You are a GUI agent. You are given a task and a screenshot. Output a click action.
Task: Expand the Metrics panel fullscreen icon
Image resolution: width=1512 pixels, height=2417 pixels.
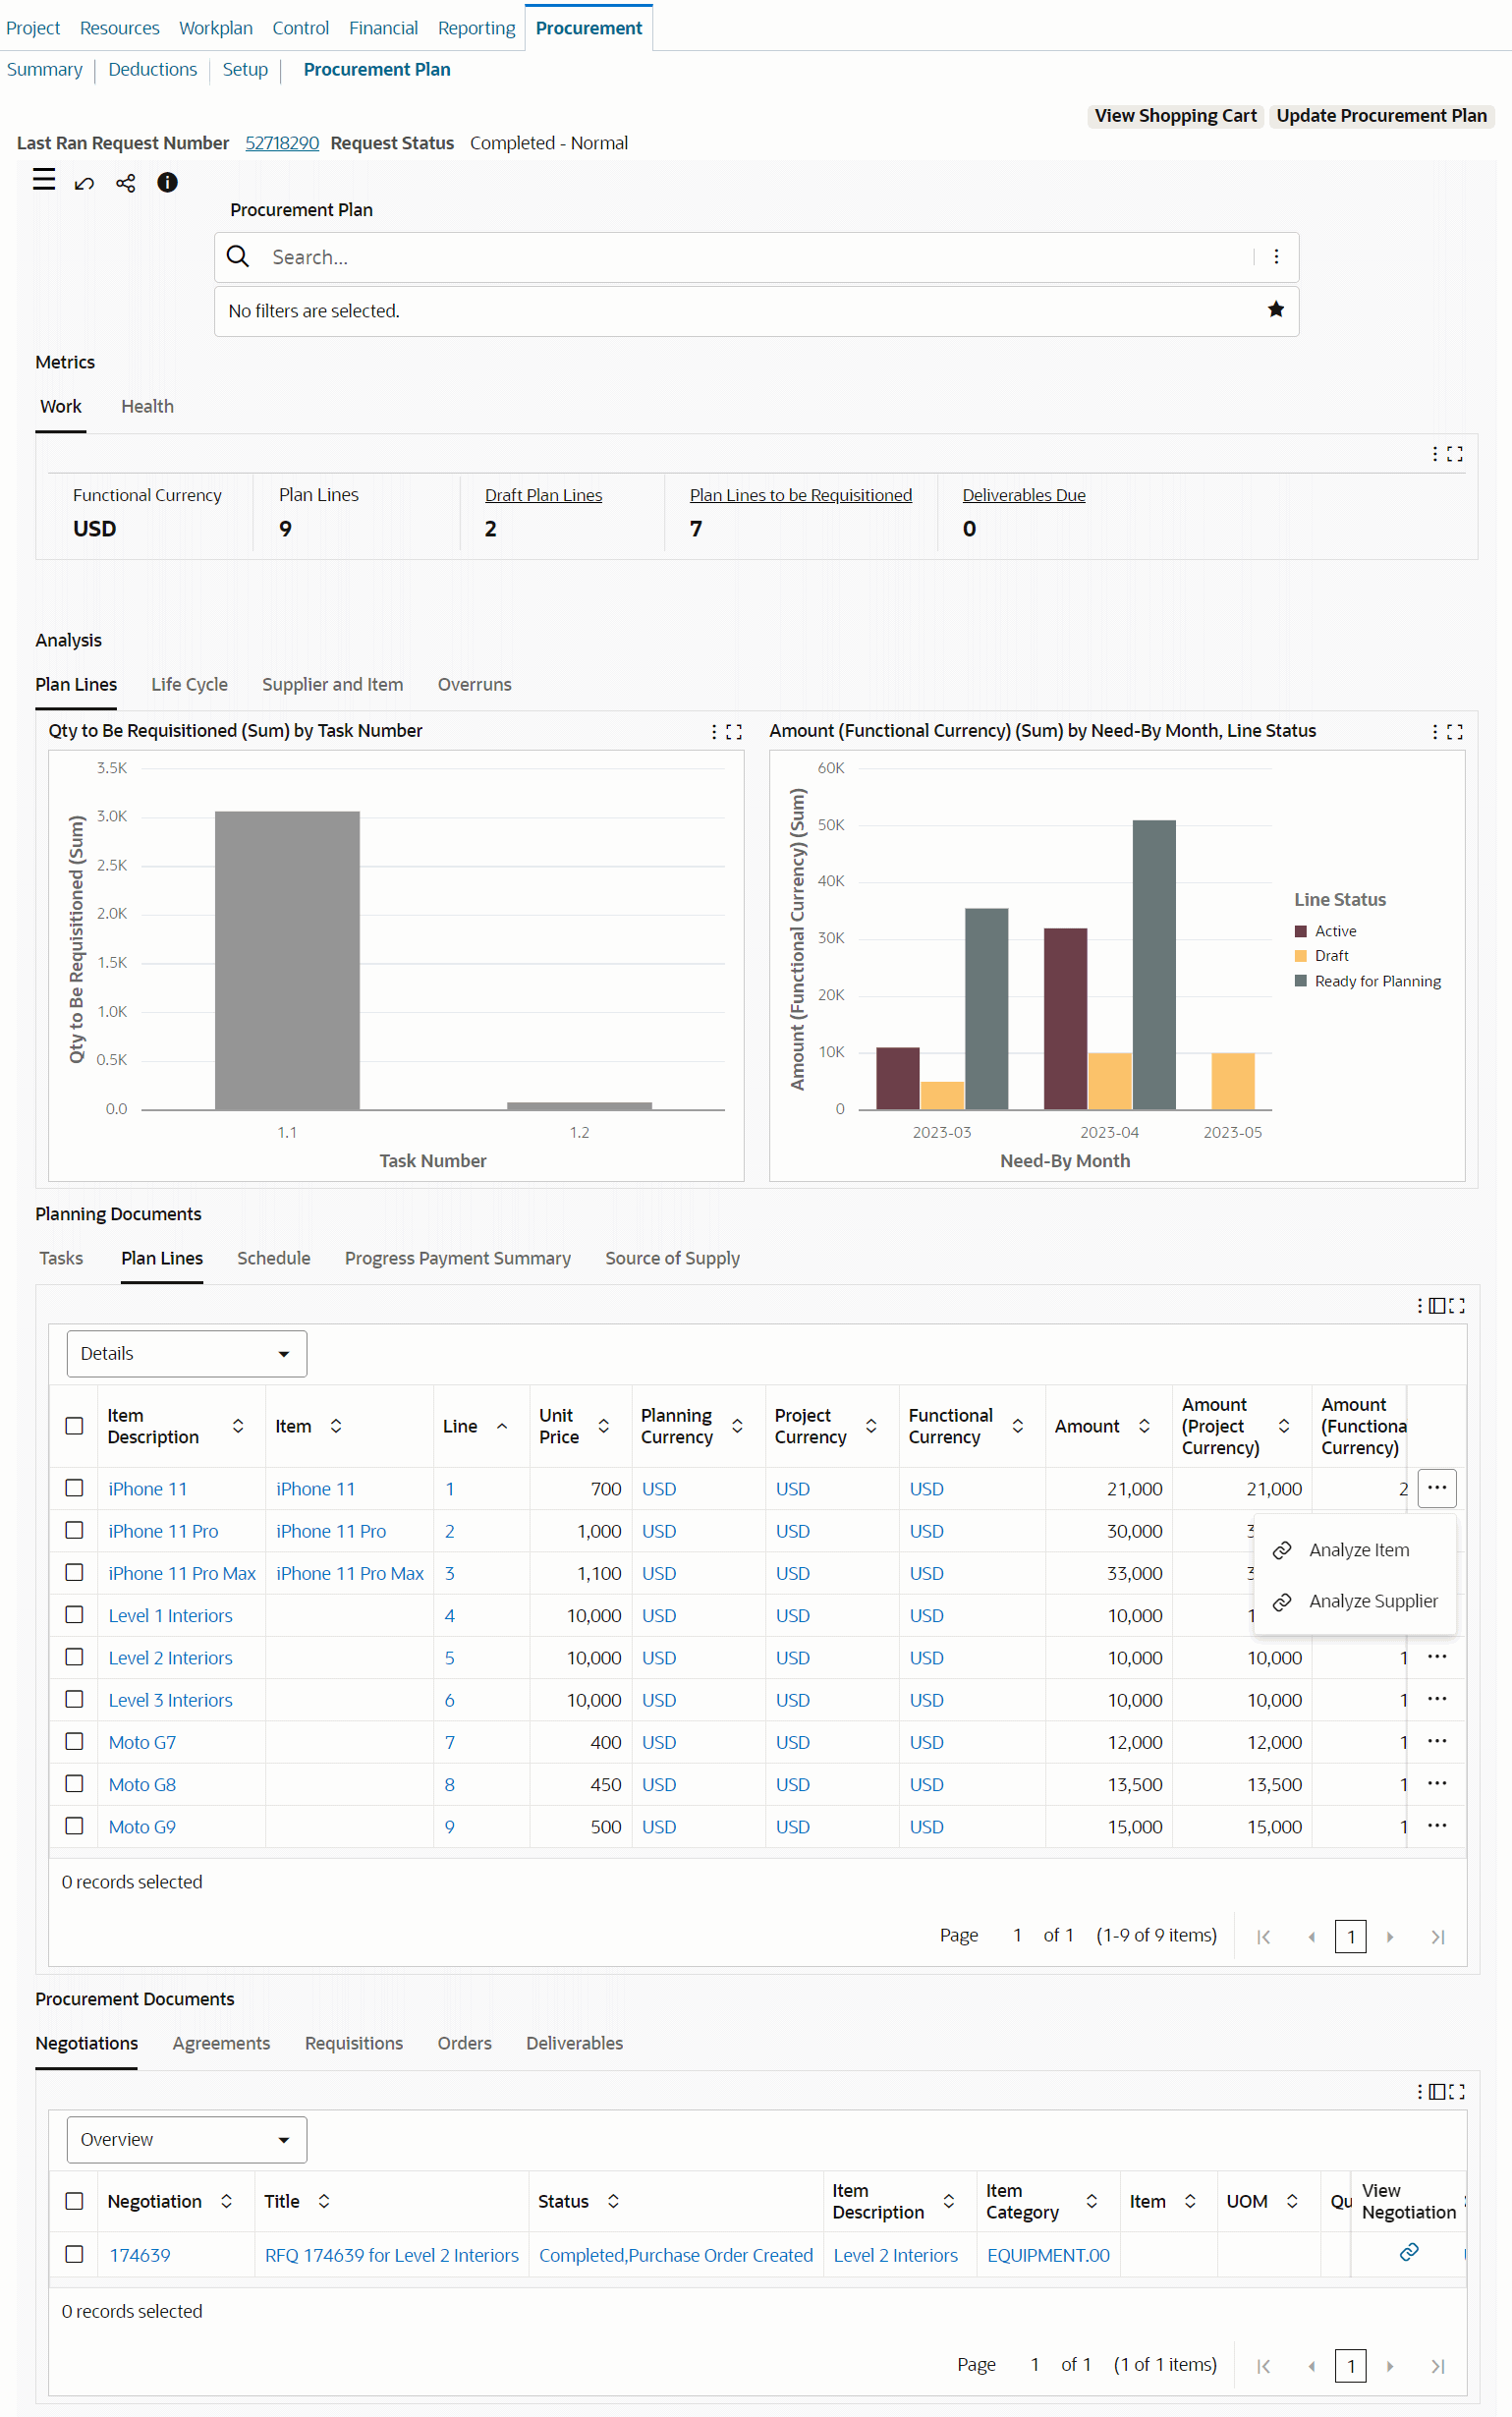[1455, 454]
